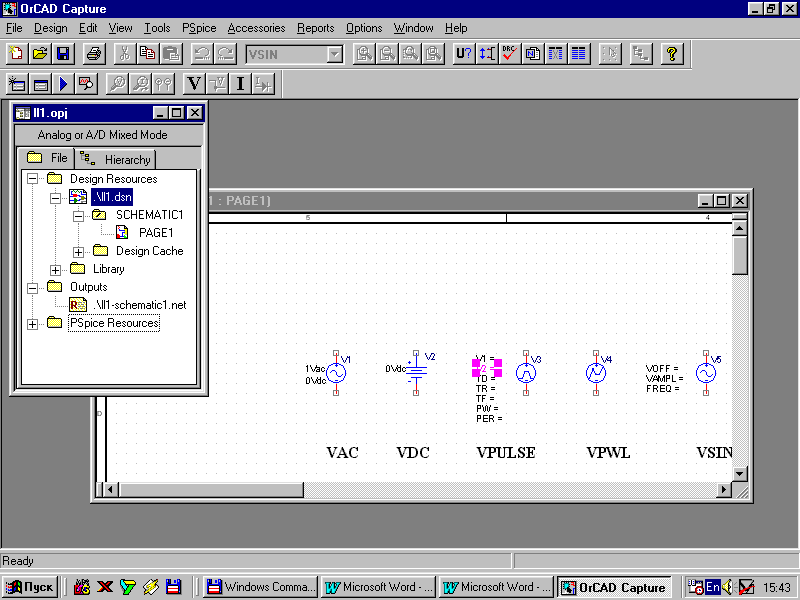The image size is (800, 600).
Task: Switch to the File tab
Action: (46, 158)
